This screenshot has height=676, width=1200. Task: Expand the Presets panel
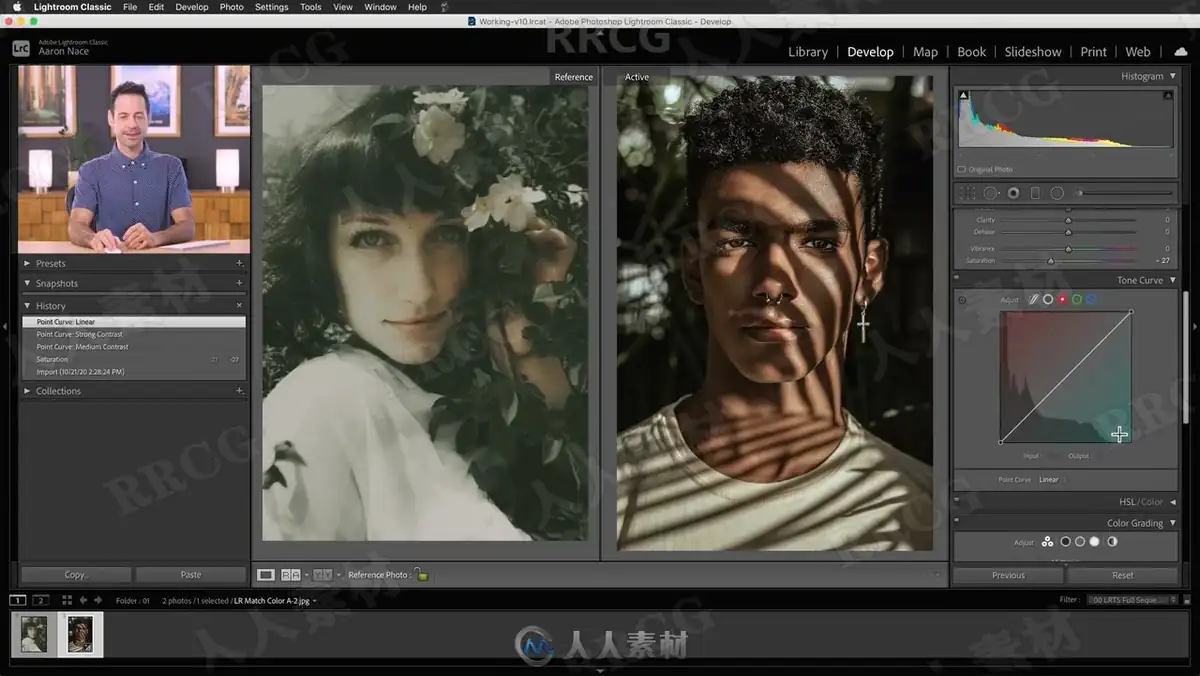[x=27, y=263]
